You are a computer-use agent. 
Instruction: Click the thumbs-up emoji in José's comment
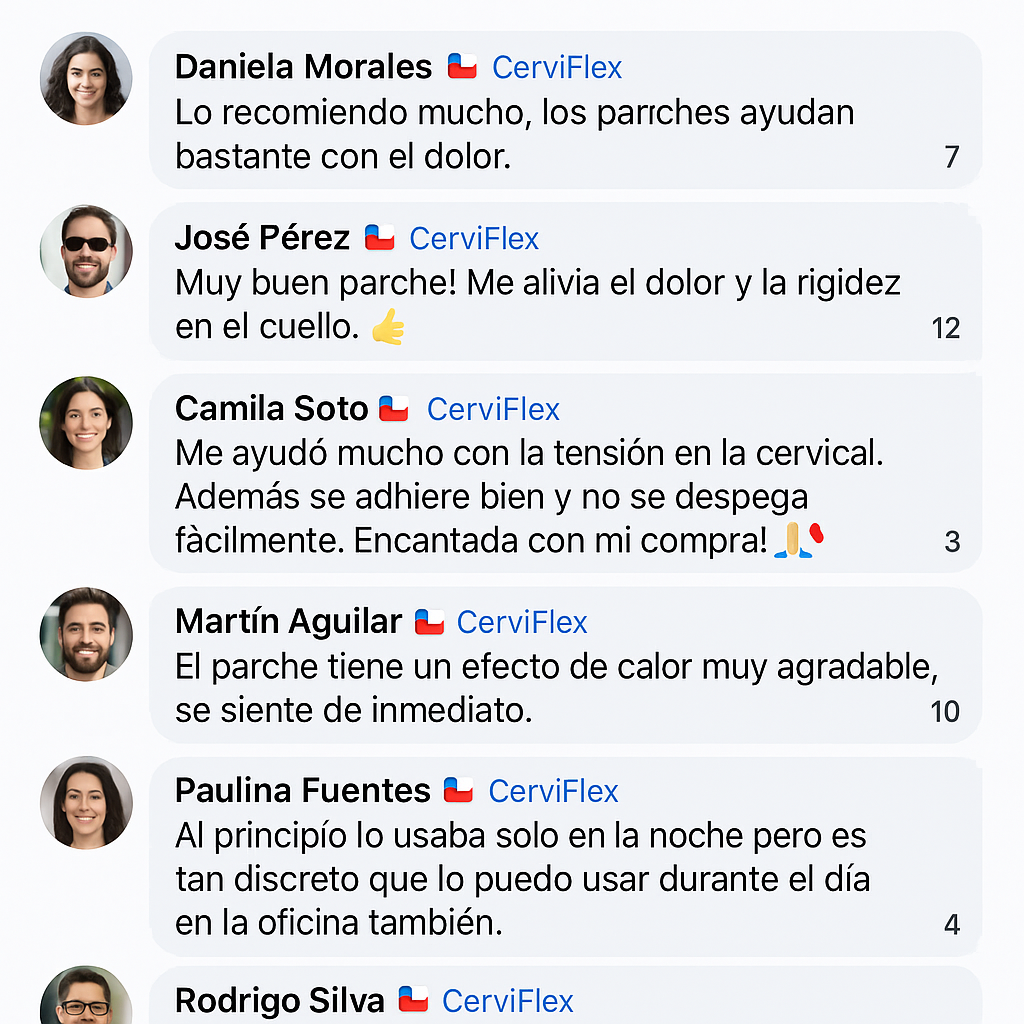[x=388, y=327]
